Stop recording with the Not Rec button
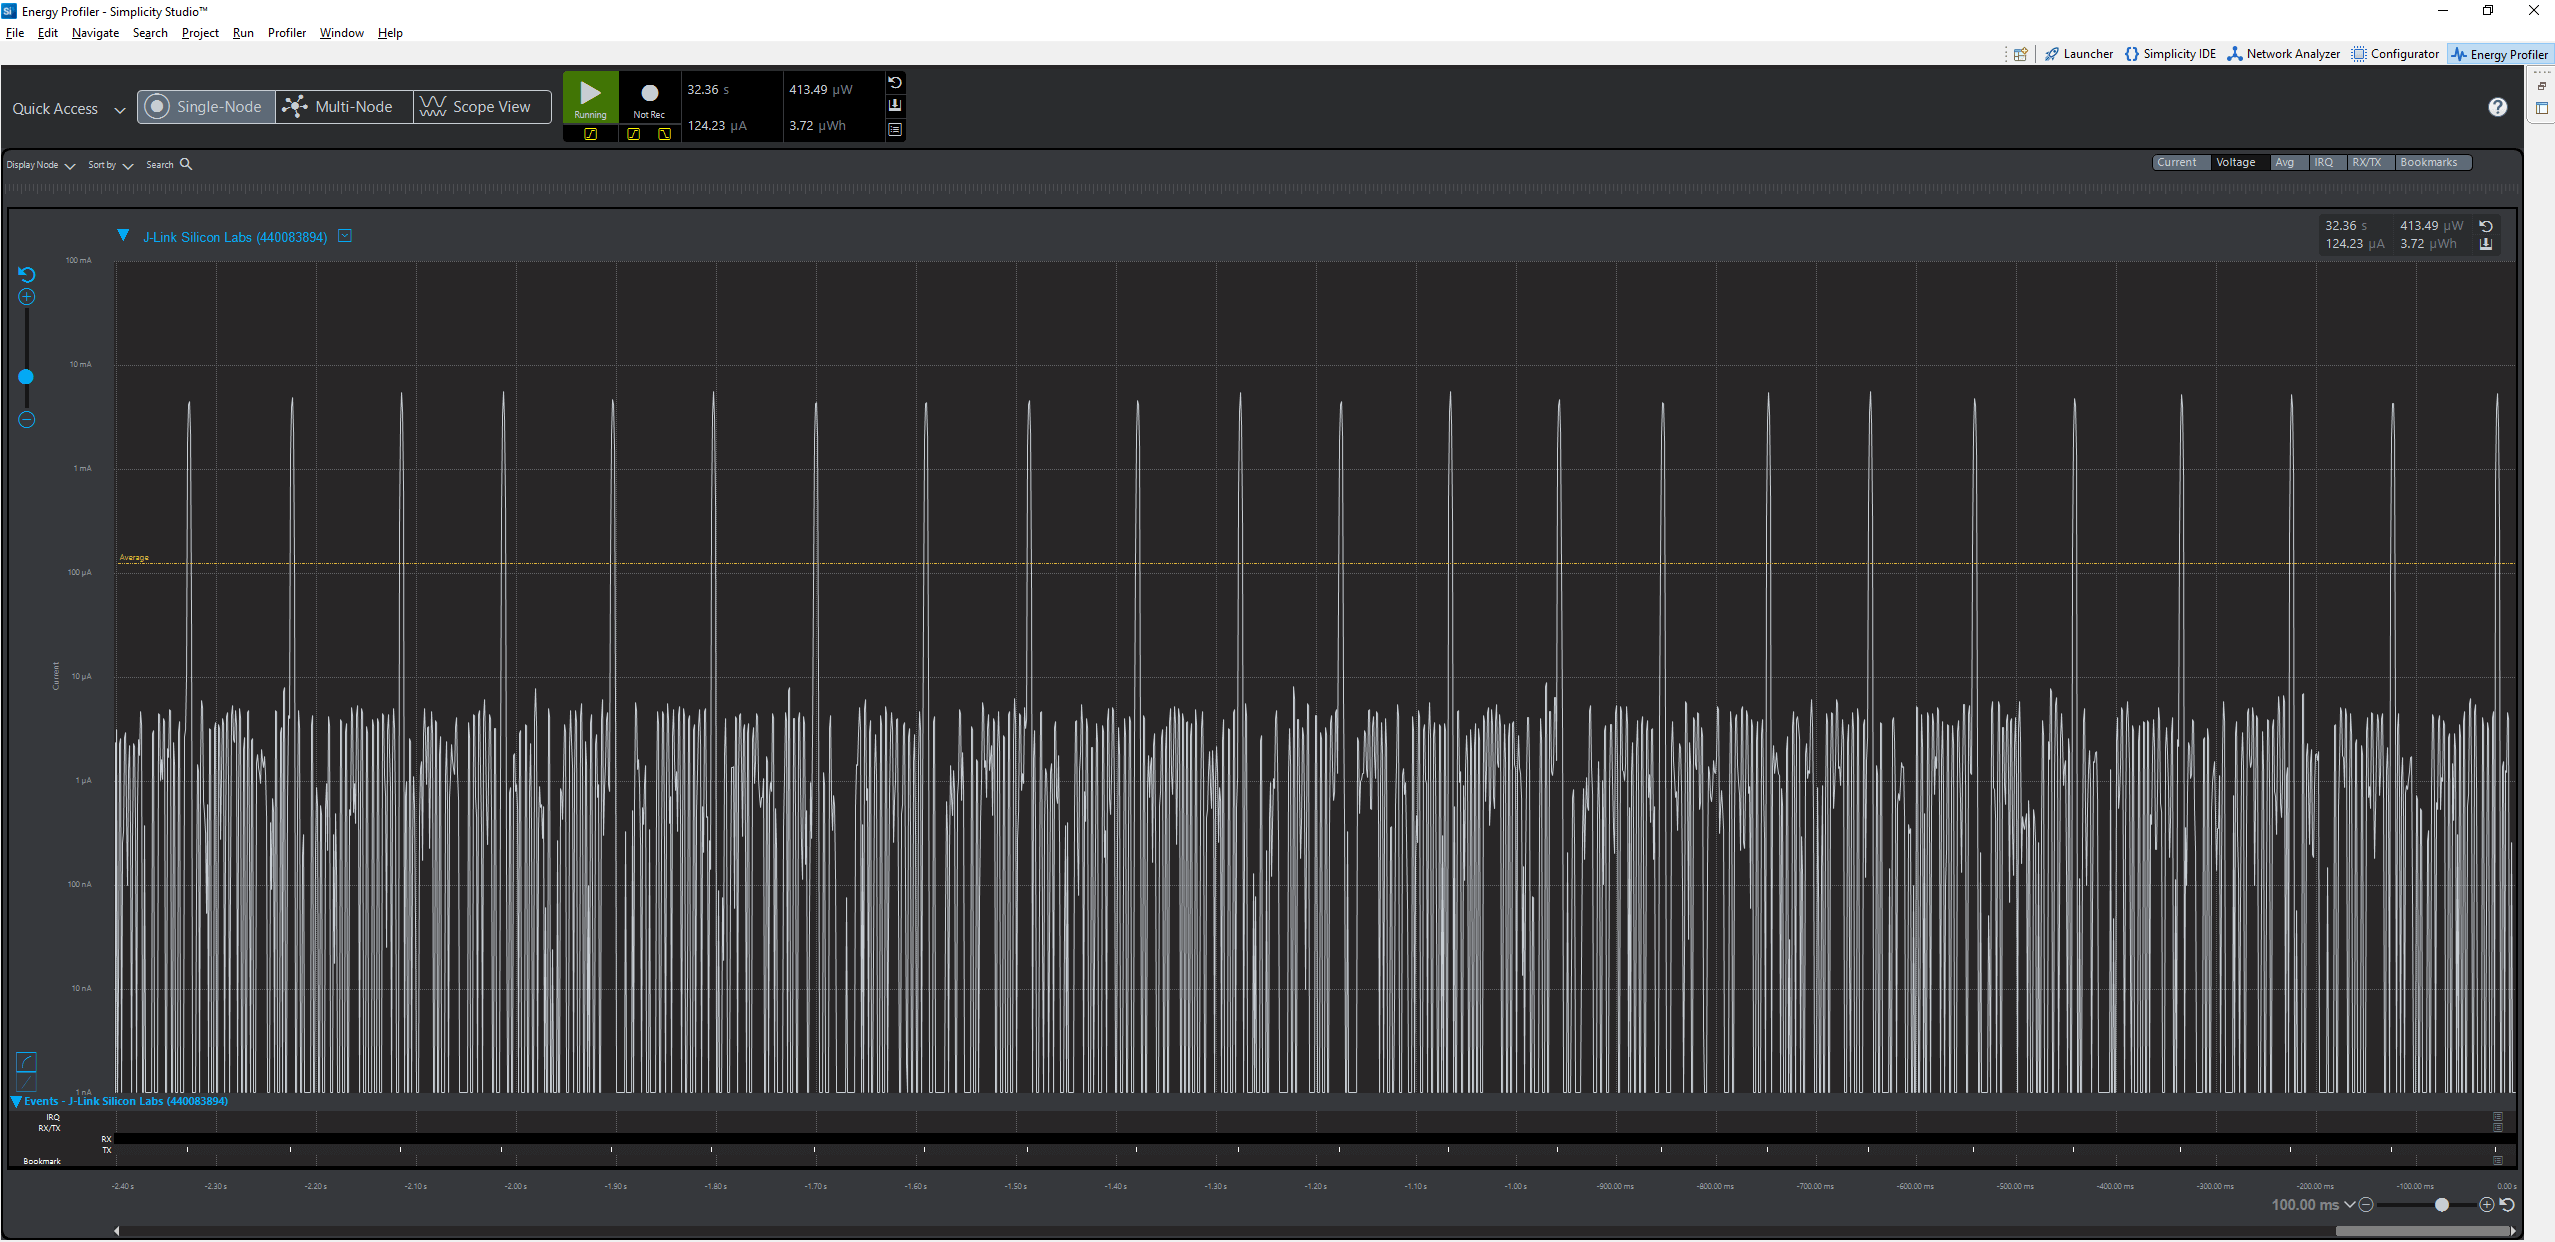 (x=649, y=97)
